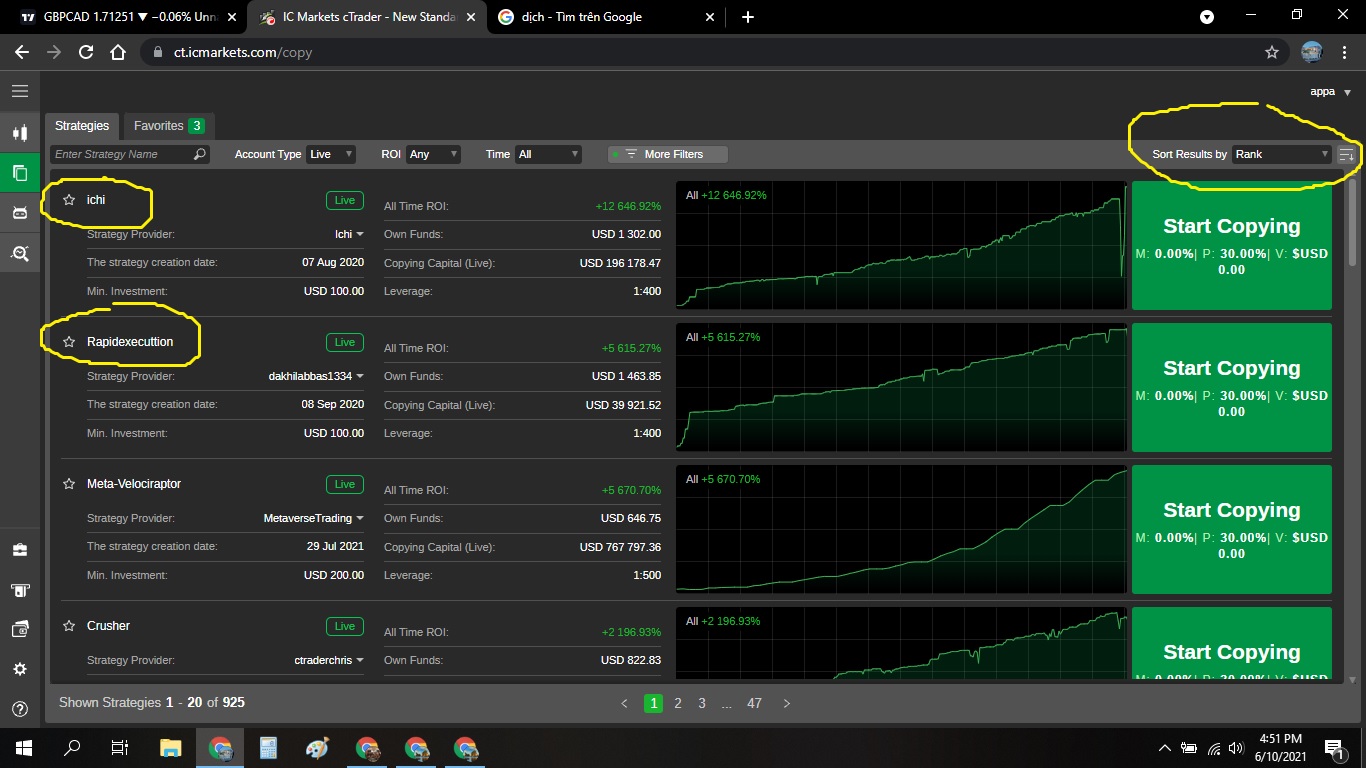Start Copying the Meta-Velociraptor strategy
The height and width of the screenshot is (768, 1366).
pos(1231,530)
